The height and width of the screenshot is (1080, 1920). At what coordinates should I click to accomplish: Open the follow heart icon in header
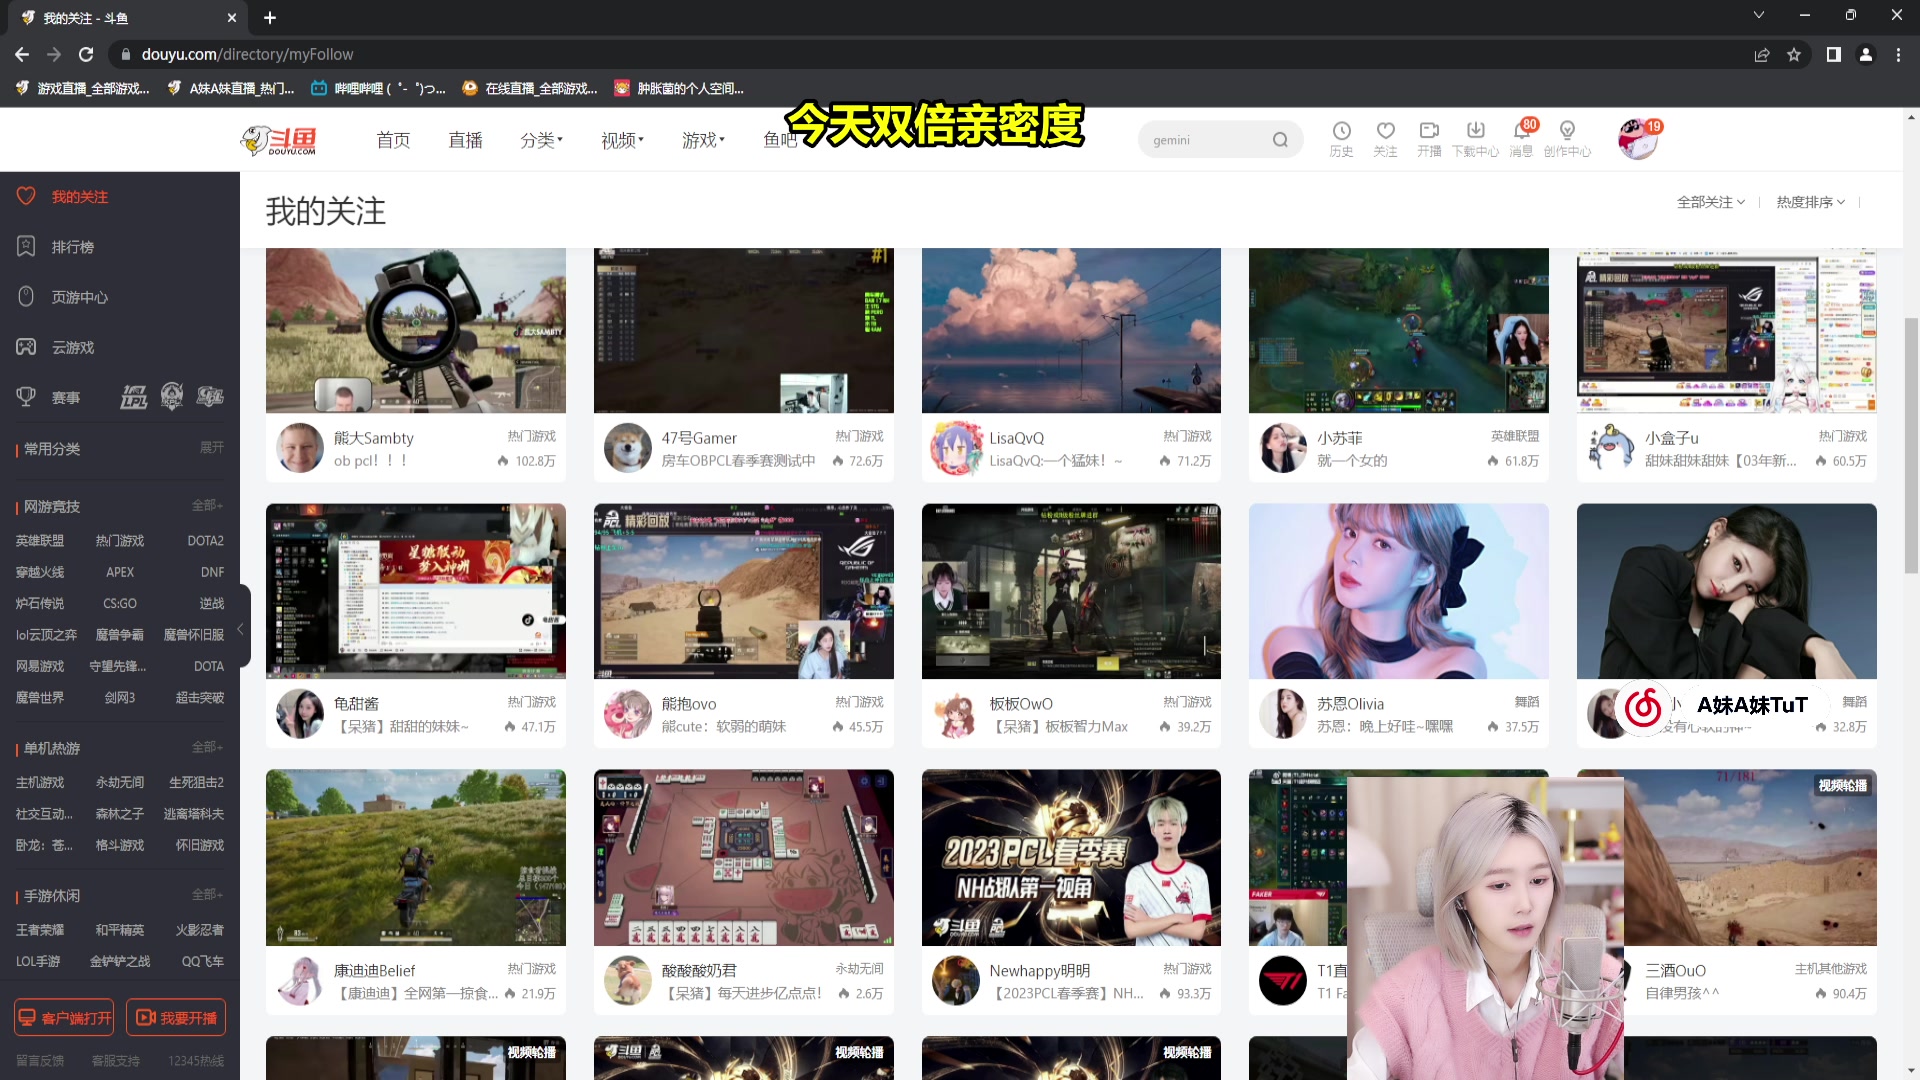pos(1385,131)
